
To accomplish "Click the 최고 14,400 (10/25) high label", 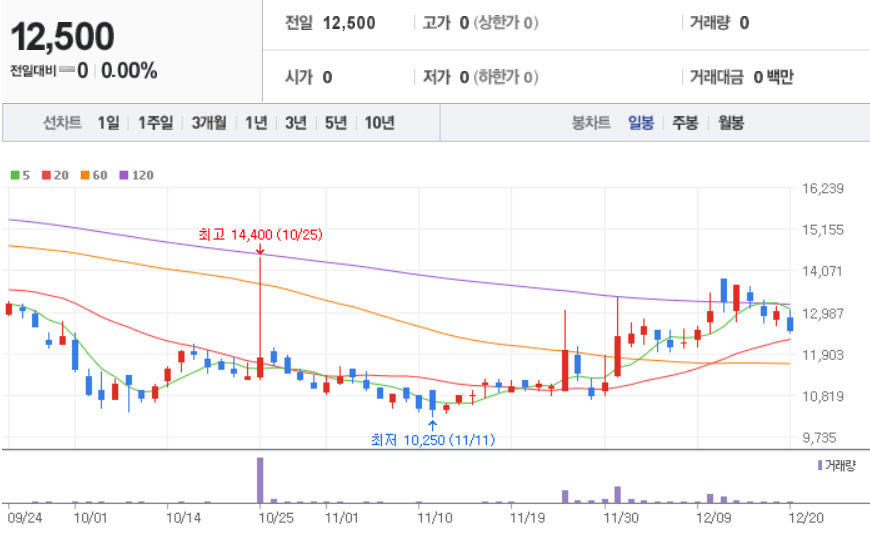I will 260,235.
